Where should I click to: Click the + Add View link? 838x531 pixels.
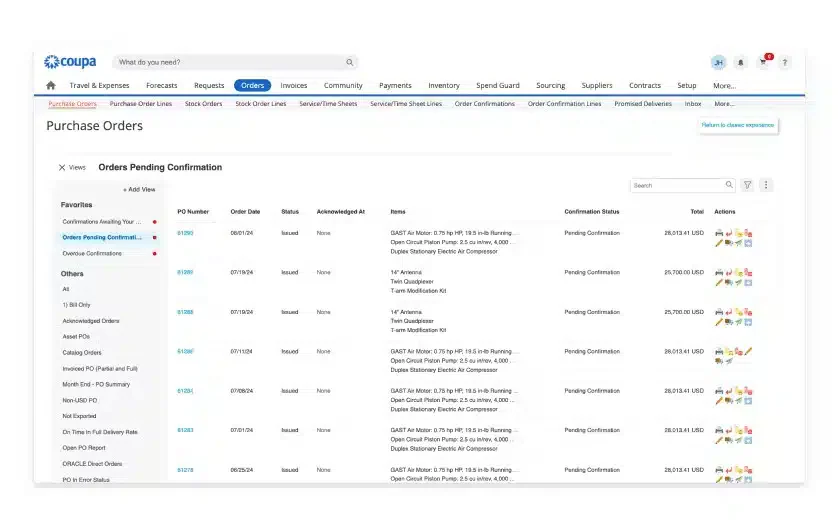[139, 190]
